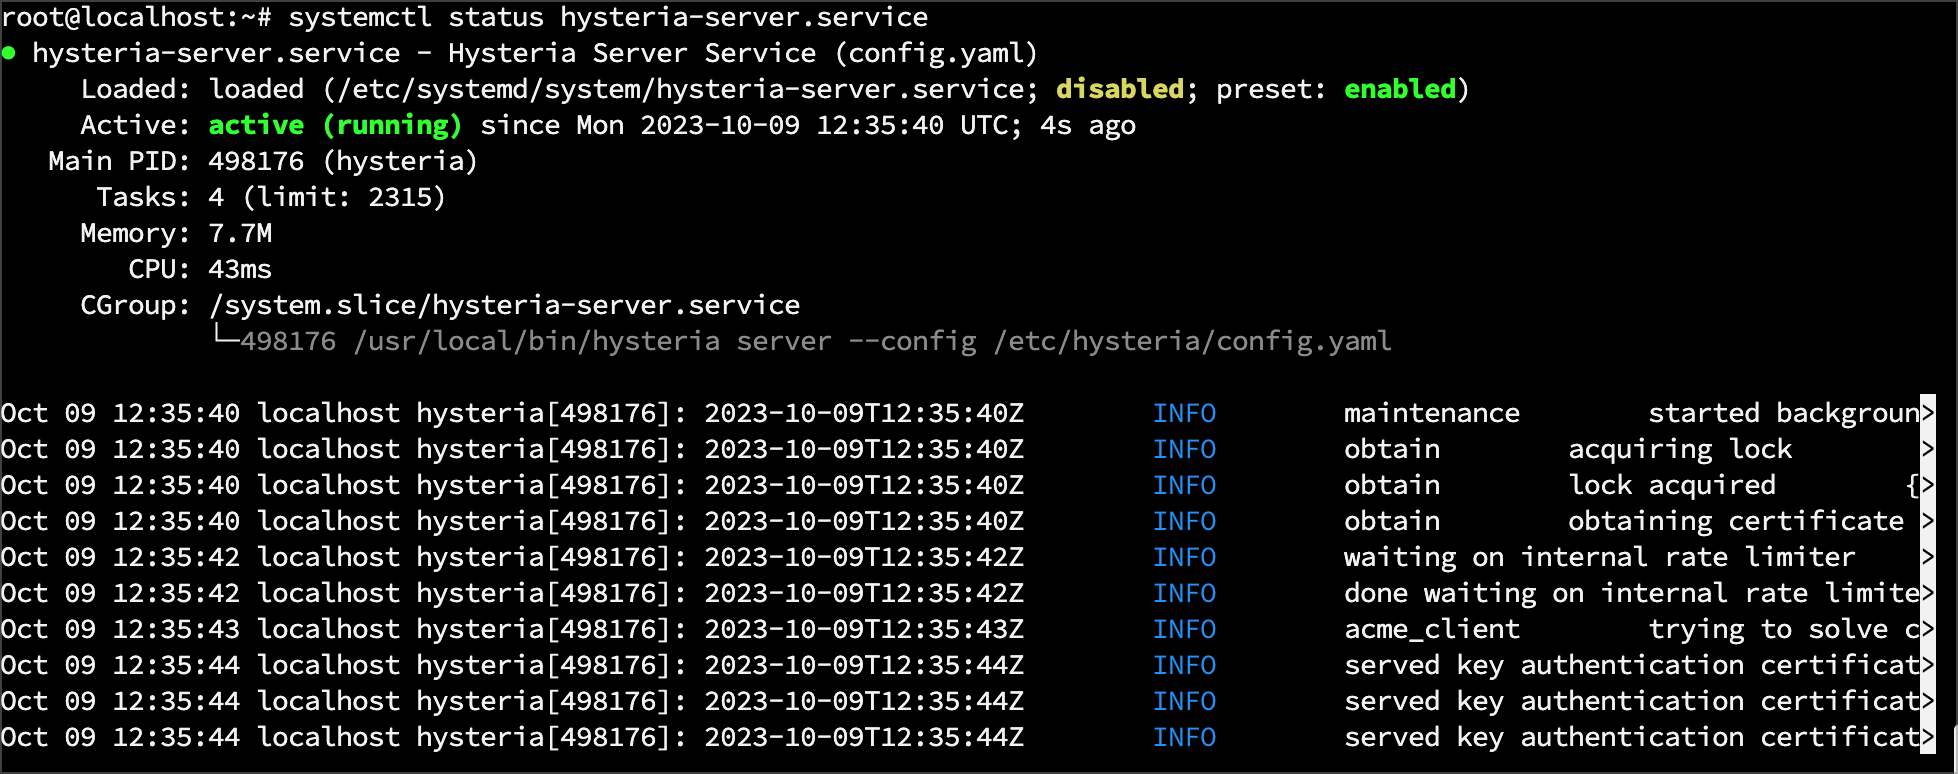Click the Tasks value '4 (limit: 2315)'
This screenshot has height=774, width=1958.
point(327,197)
